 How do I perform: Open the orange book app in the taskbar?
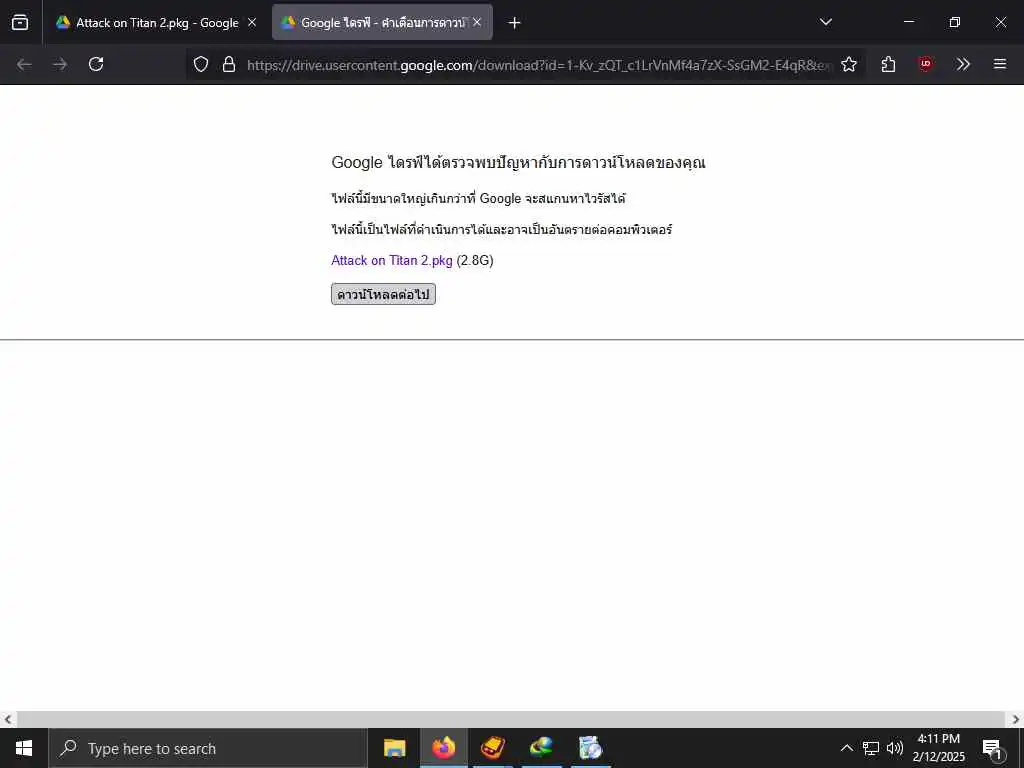493,748
